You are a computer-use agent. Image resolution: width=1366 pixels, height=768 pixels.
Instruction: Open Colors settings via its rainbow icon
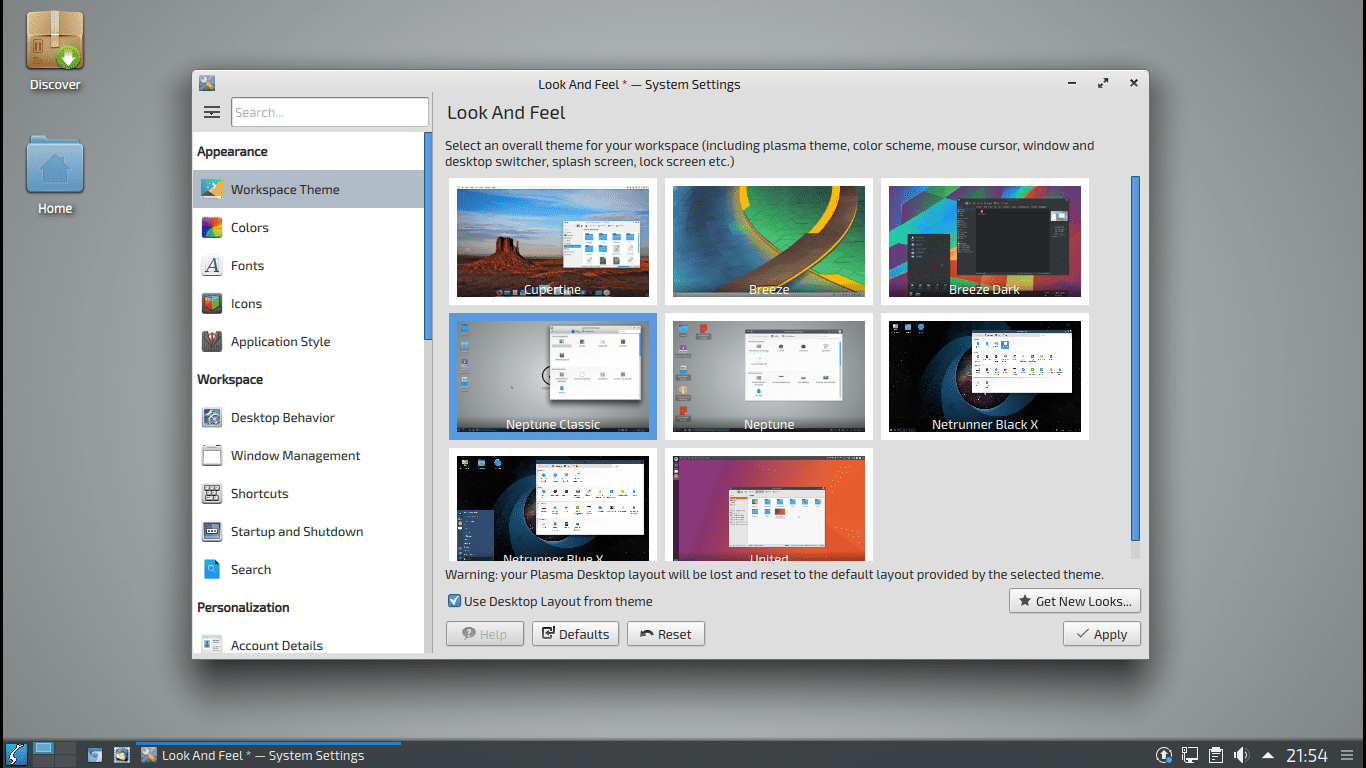click(x=211, y=227)
